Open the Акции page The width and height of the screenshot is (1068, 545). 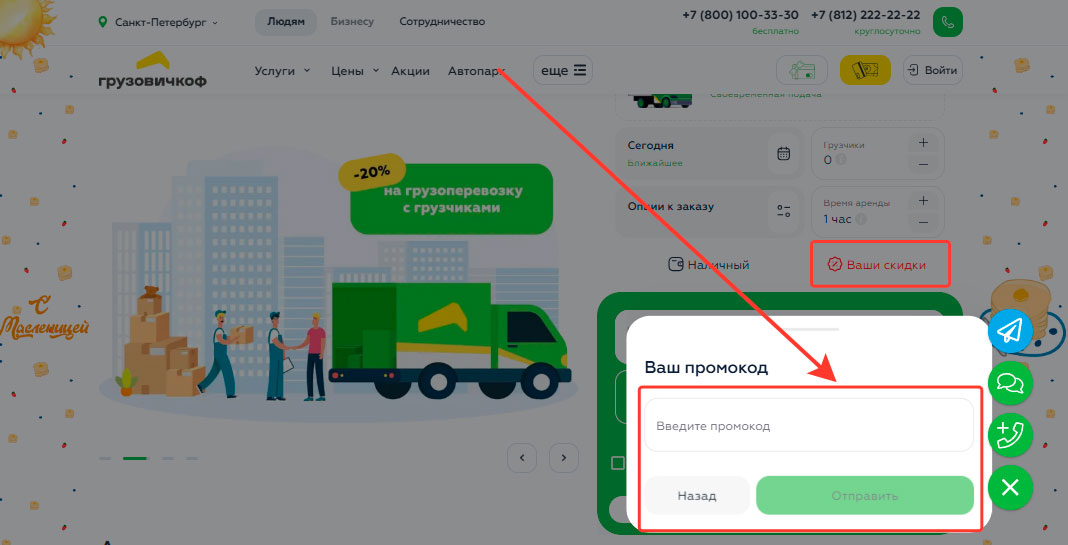click(x=410, y=70)
